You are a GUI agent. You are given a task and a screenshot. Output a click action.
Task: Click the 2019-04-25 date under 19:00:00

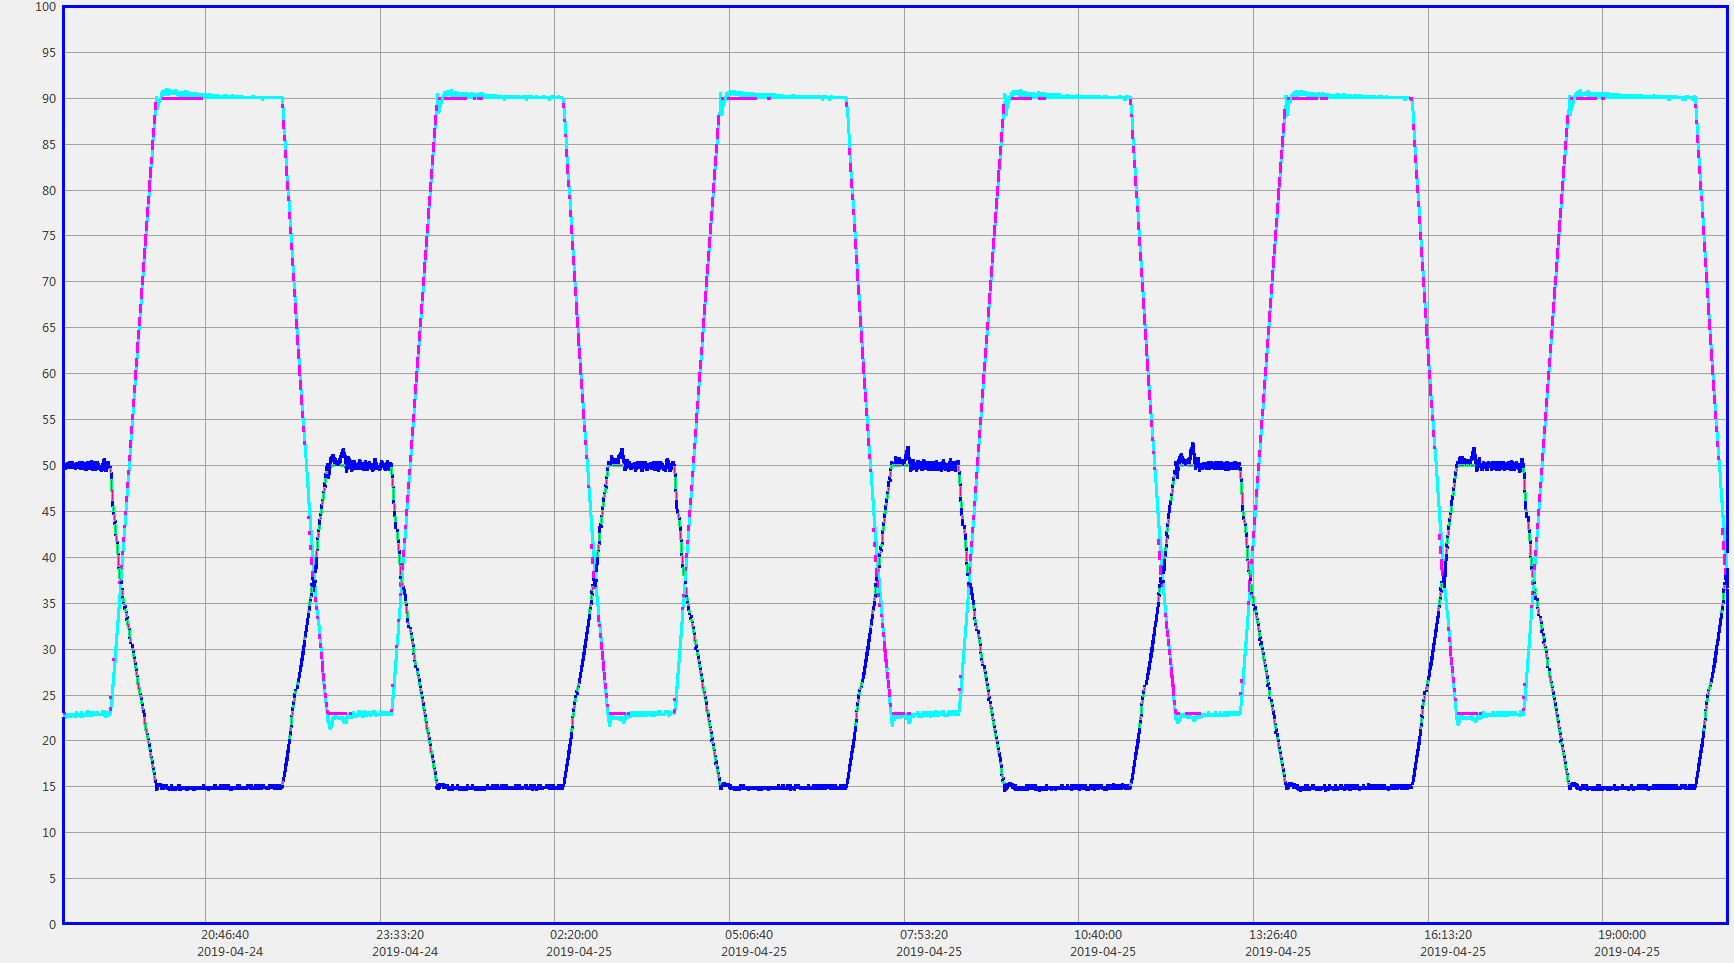click(1627, 952)
